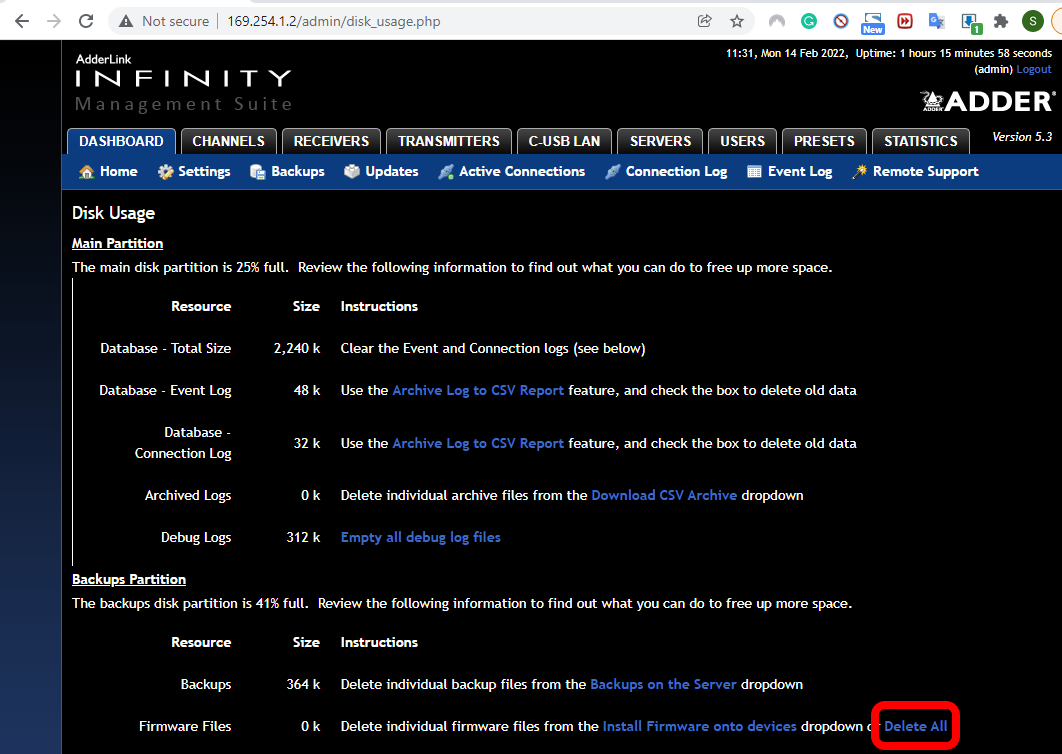Open the SERVERS tab
This screenshot has width=1062, height=754.
pyautogui.click(x=660, y=142)
